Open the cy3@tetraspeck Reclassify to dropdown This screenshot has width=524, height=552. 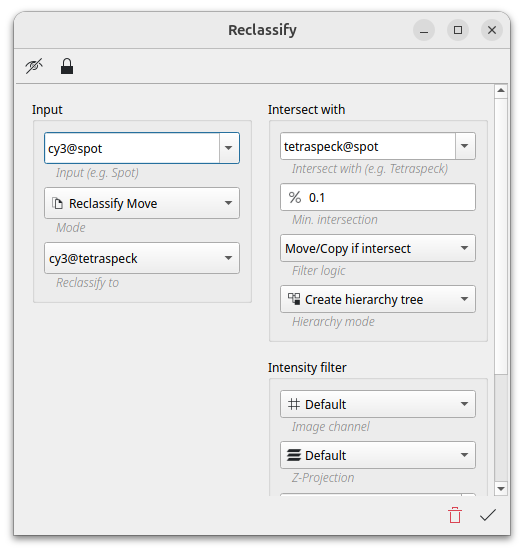pos(142,258)
